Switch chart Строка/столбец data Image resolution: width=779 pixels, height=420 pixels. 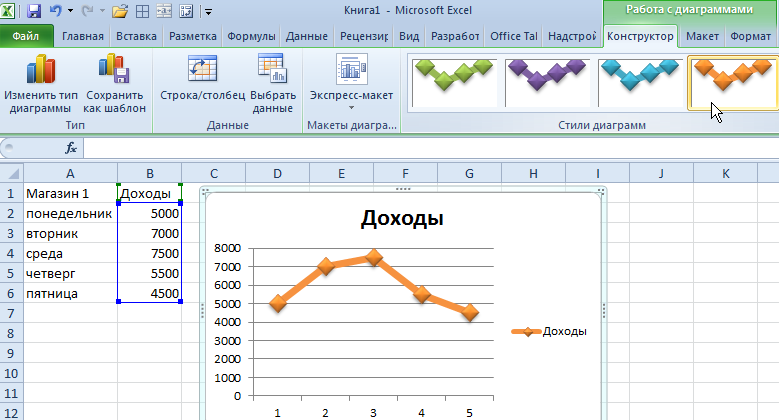(x=203, y=72)
